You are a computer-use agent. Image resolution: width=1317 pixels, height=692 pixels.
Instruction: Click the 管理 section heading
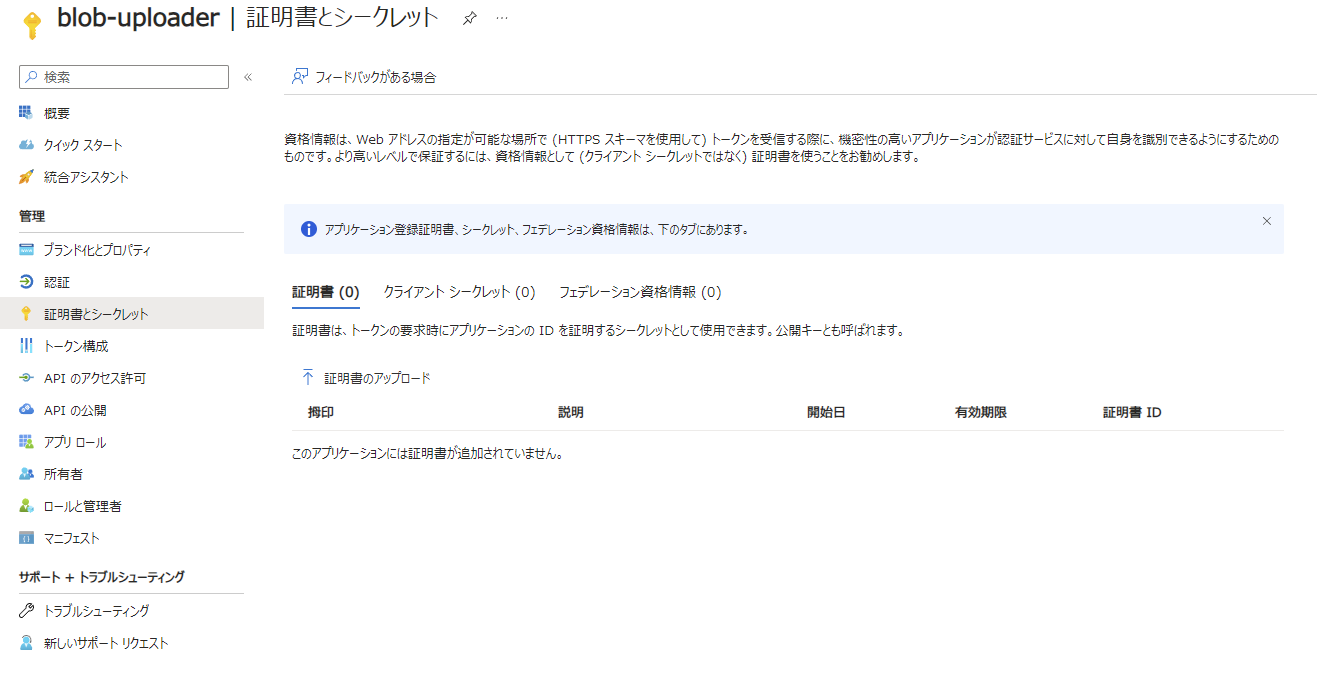(x=32, y=216)
